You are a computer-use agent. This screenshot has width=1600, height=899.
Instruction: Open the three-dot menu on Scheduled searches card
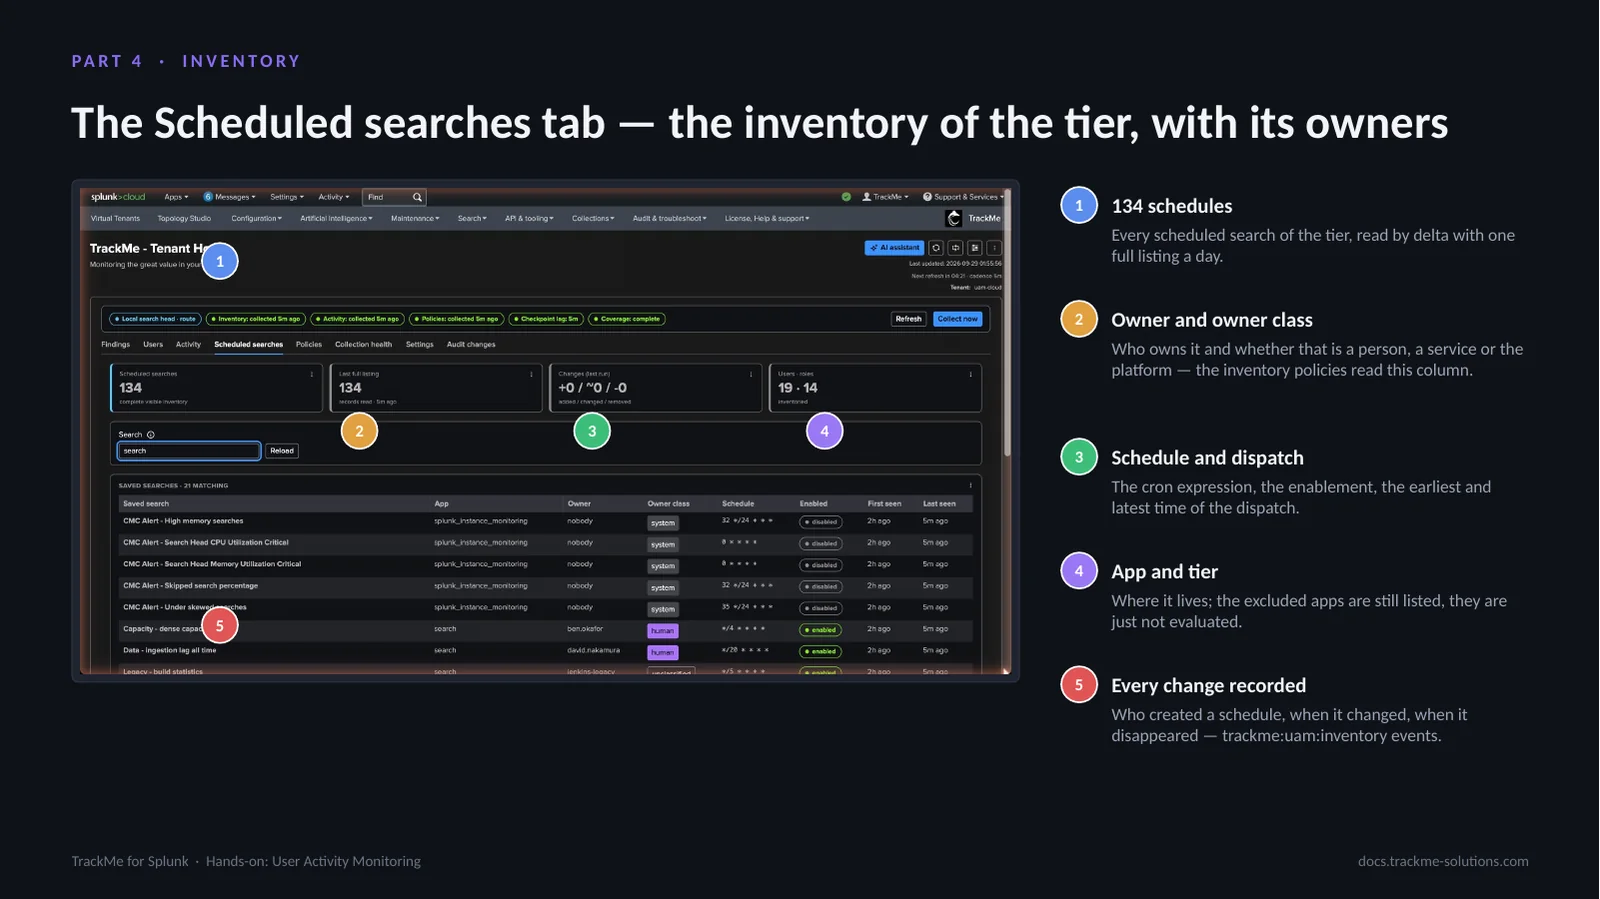(312, 374)
